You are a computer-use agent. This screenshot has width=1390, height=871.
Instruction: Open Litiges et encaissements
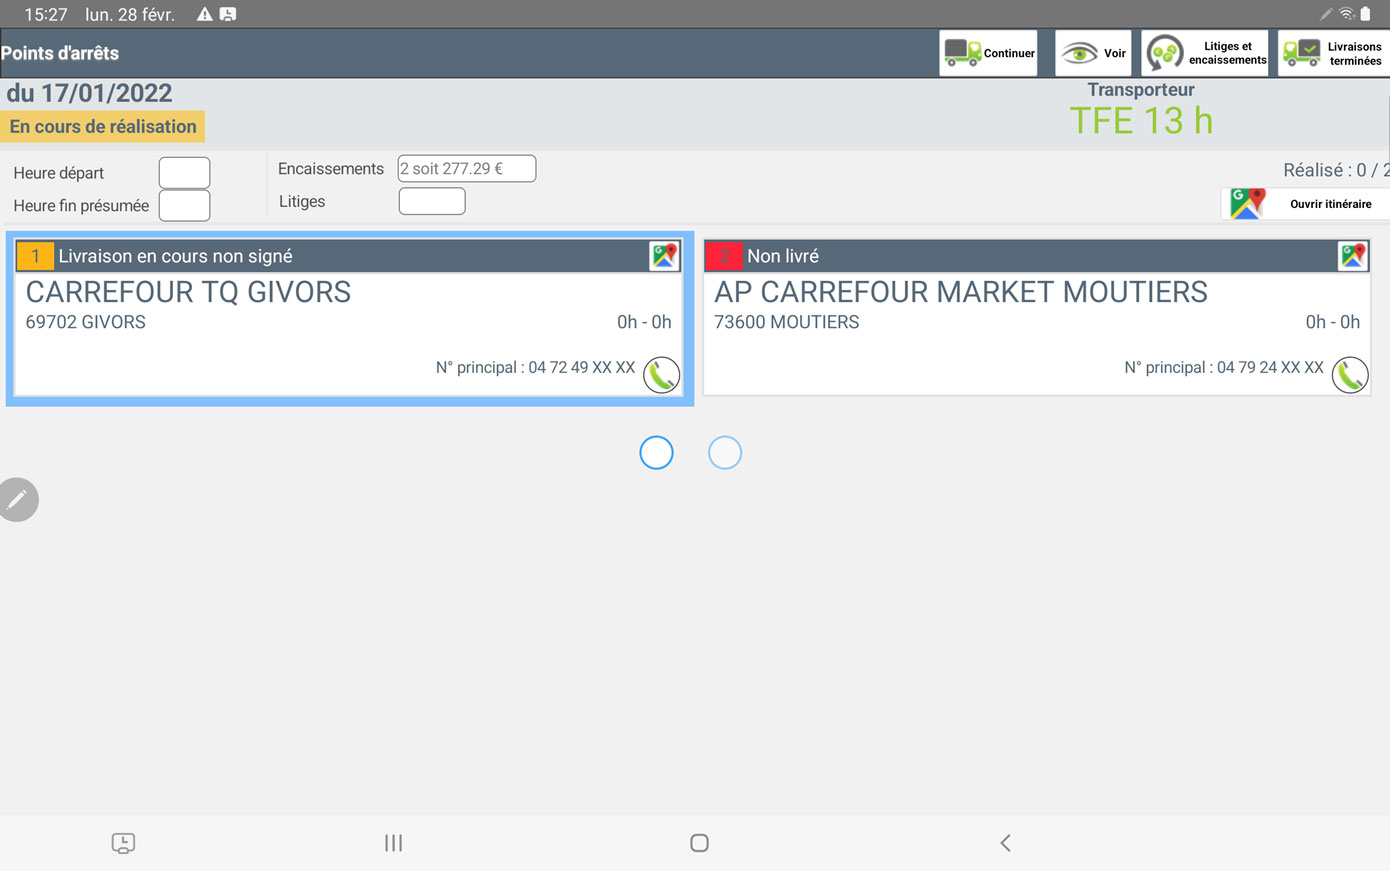click(x=1205, y=53)
